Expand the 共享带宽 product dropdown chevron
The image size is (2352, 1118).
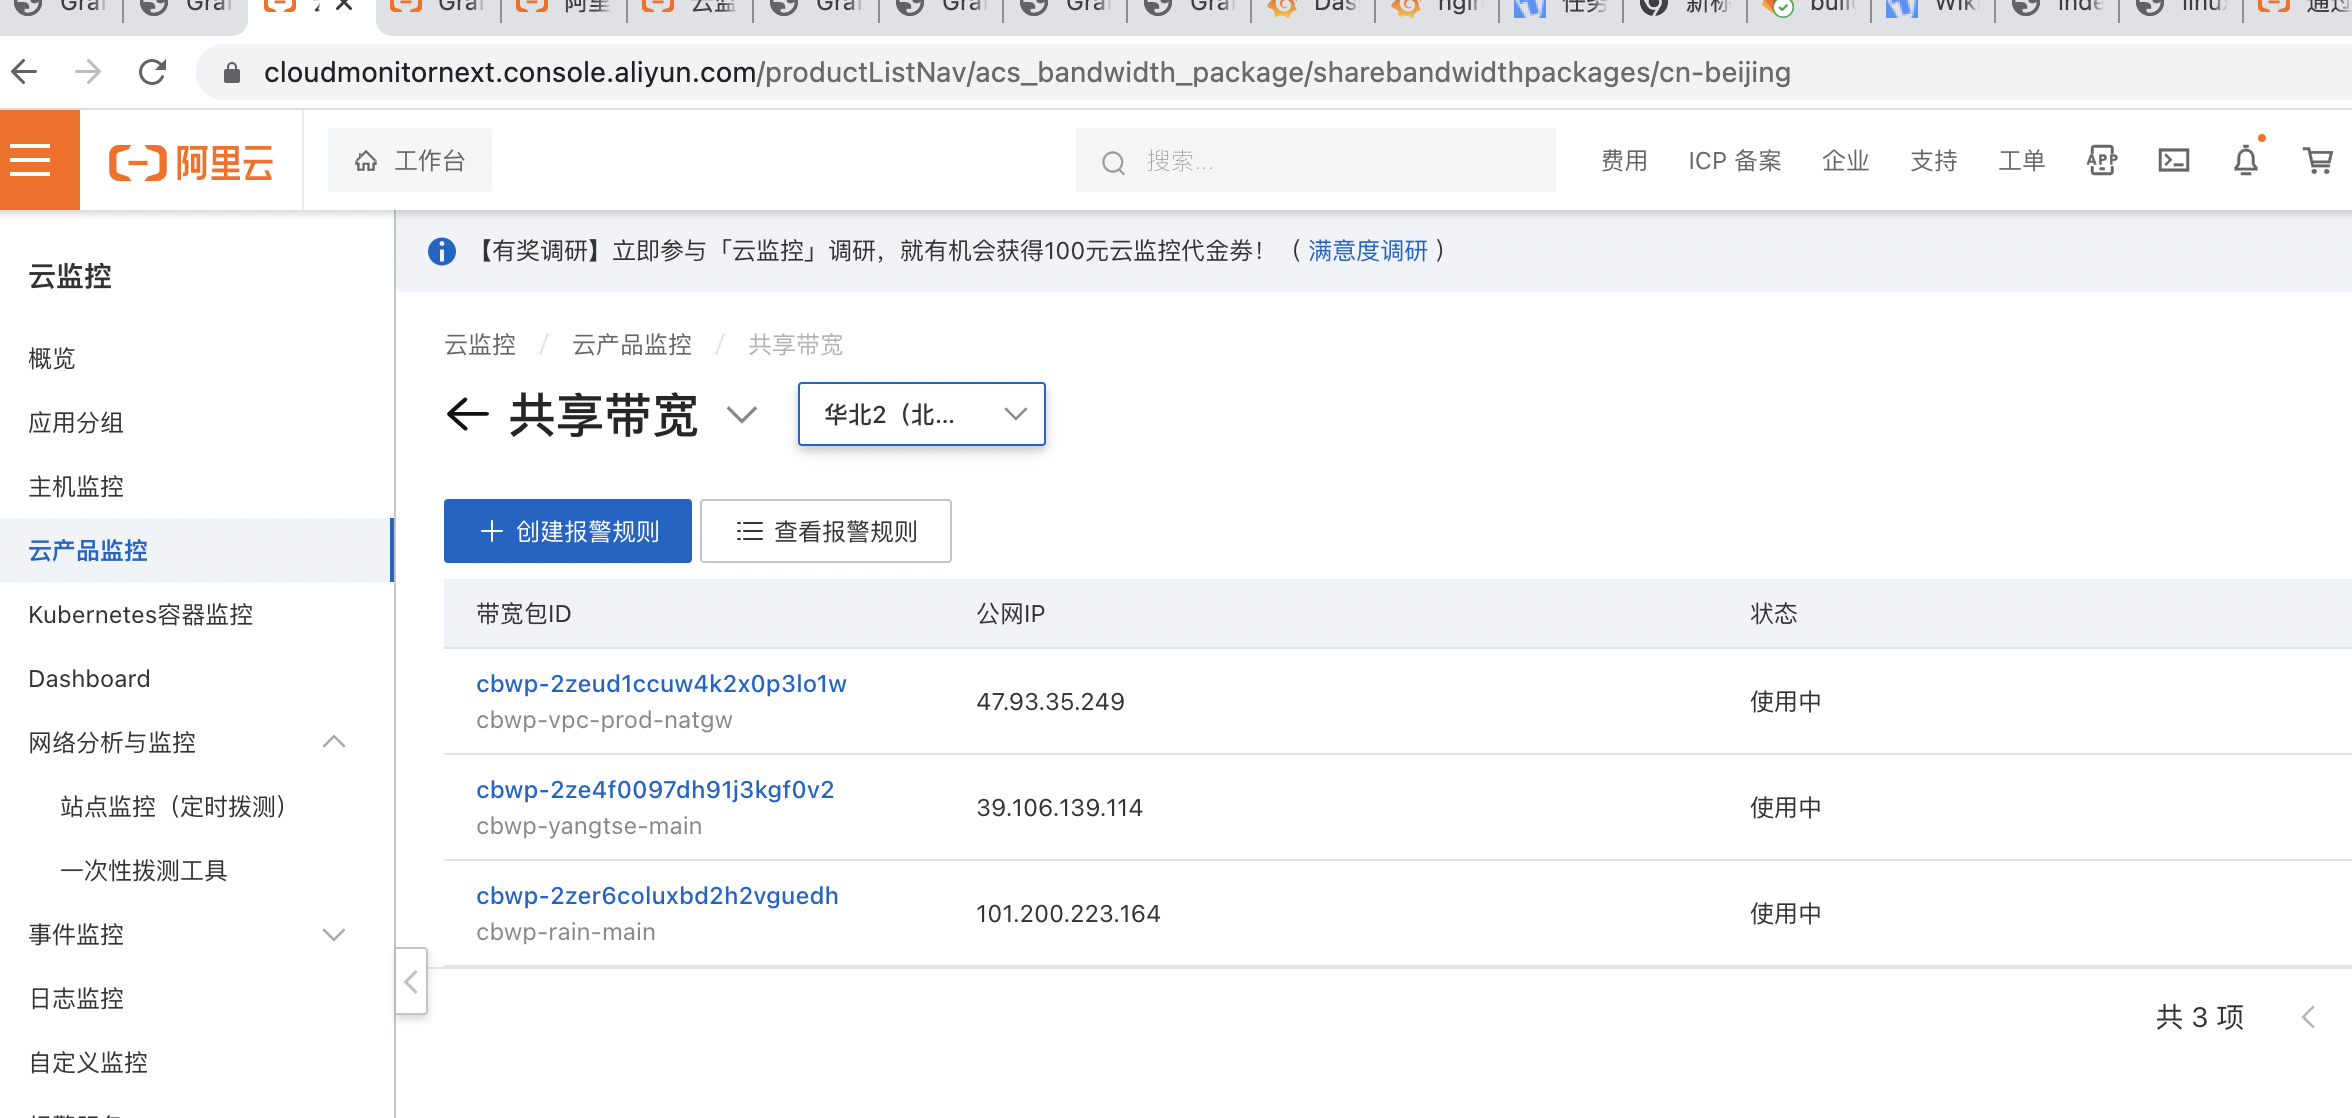[741, 414]
